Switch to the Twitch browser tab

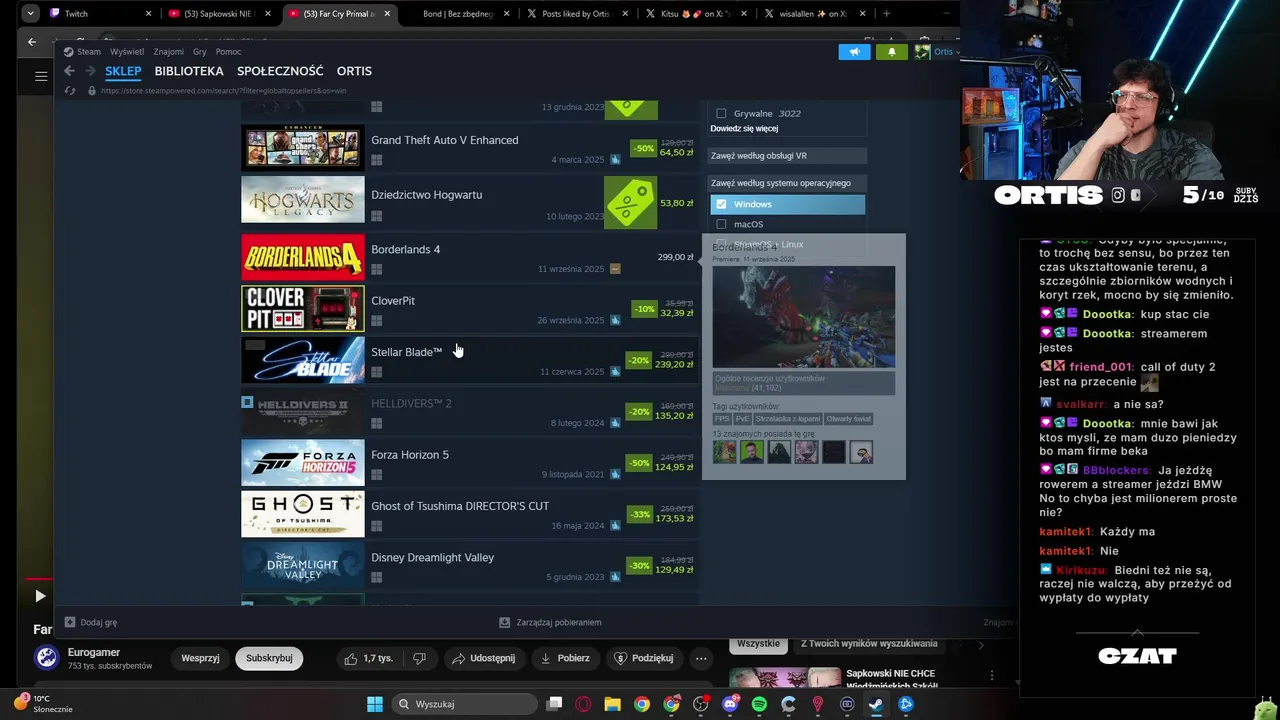[99, 14]
